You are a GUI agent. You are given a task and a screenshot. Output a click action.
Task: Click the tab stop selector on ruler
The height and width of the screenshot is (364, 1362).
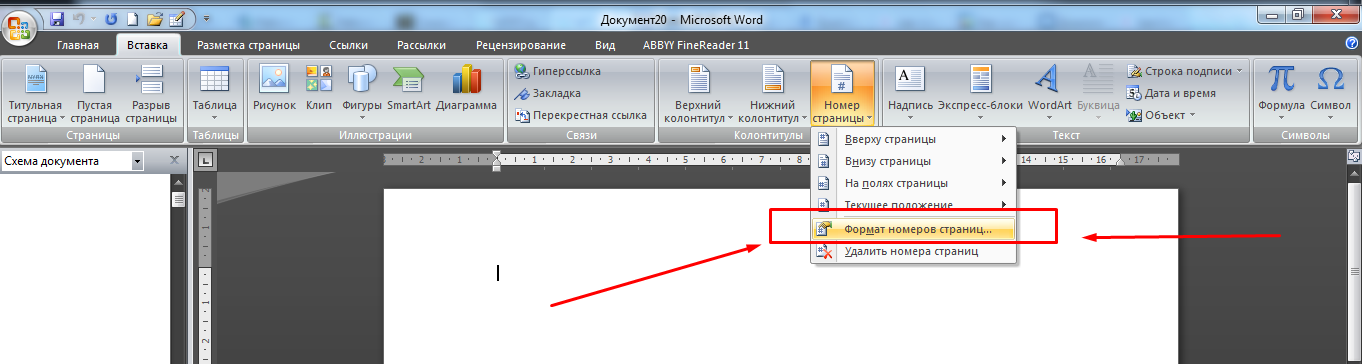click(x=206, y=159)
